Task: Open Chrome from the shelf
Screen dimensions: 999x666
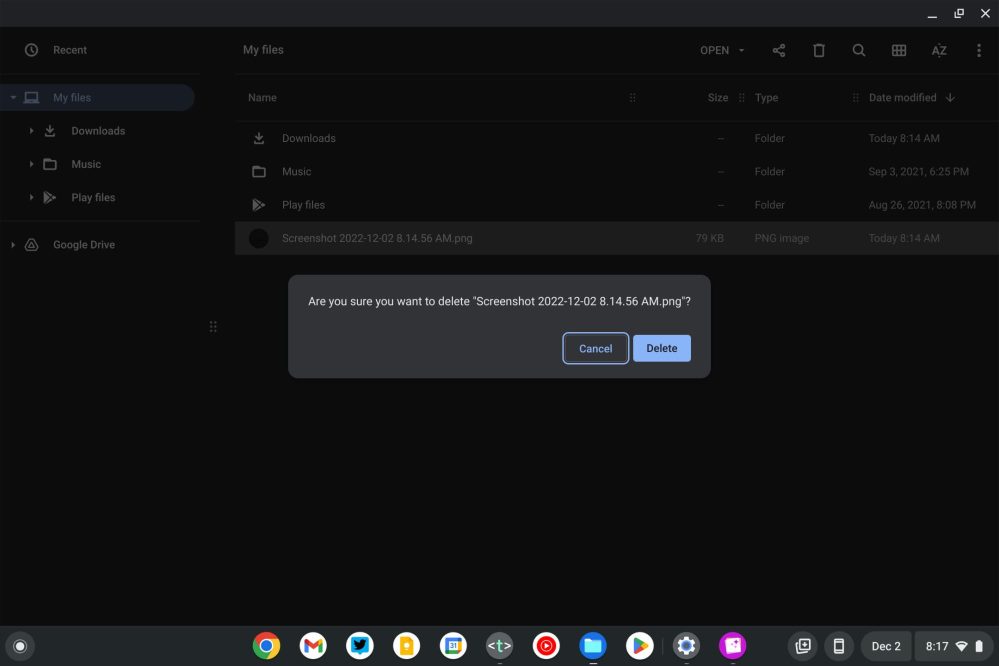Action: point(266,646)
